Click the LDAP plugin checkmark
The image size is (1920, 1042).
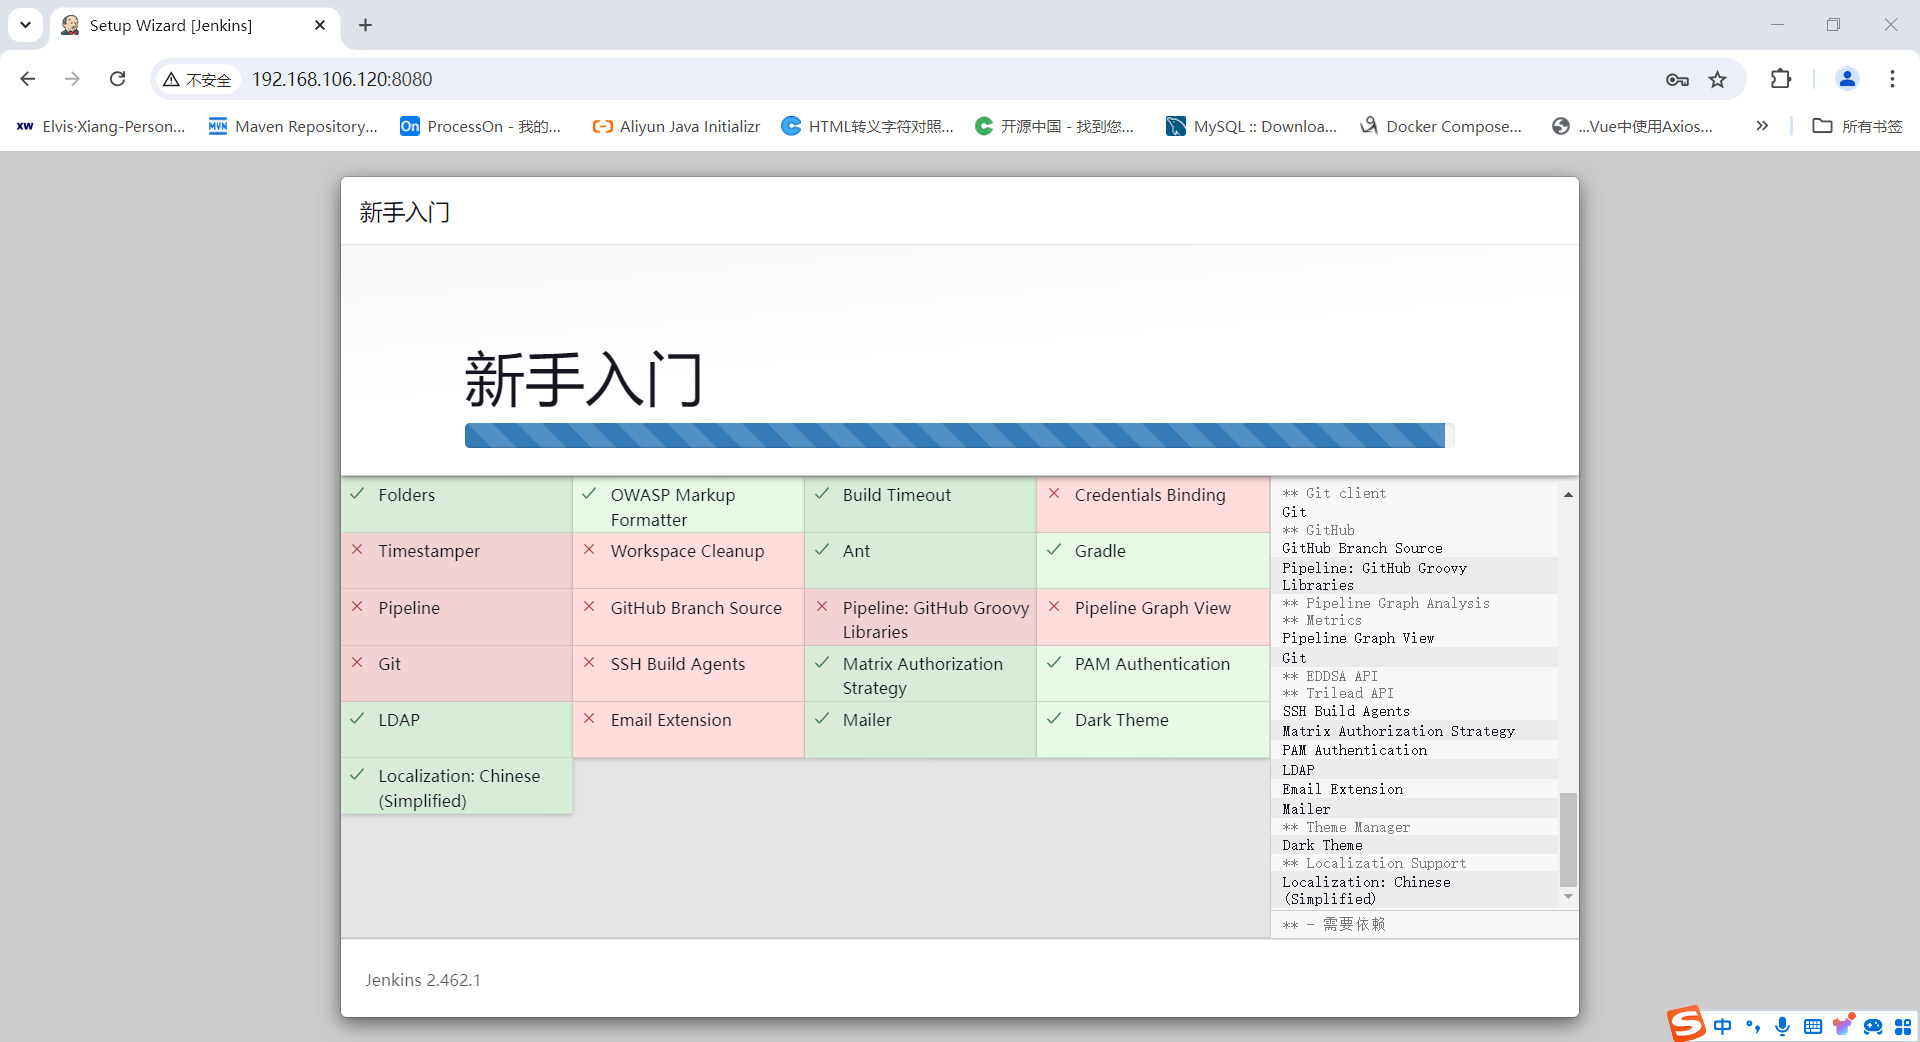pos(357,719)
